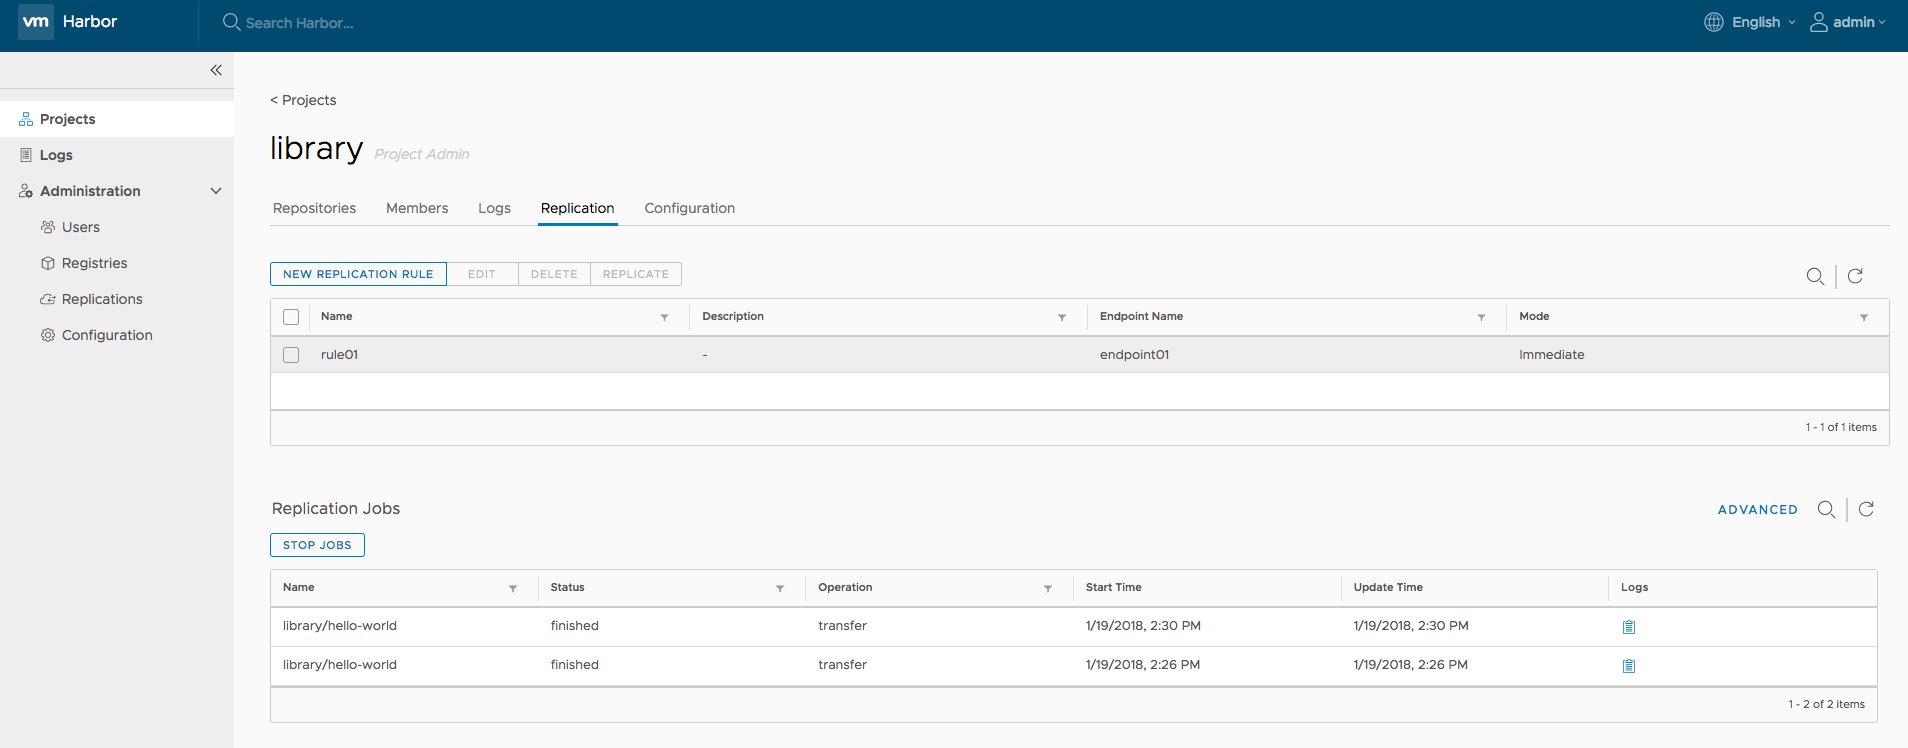The width and height of the screenshot is (1908, 748).
Task: Check the rule01 row checkbox
Action: pyautogui.click(x=291, y=355)
